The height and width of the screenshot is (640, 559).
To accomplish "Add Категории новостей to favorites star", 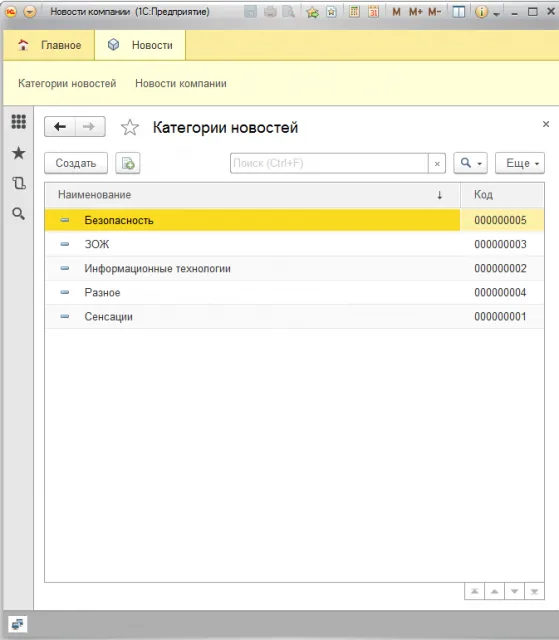I will (130, 127).
